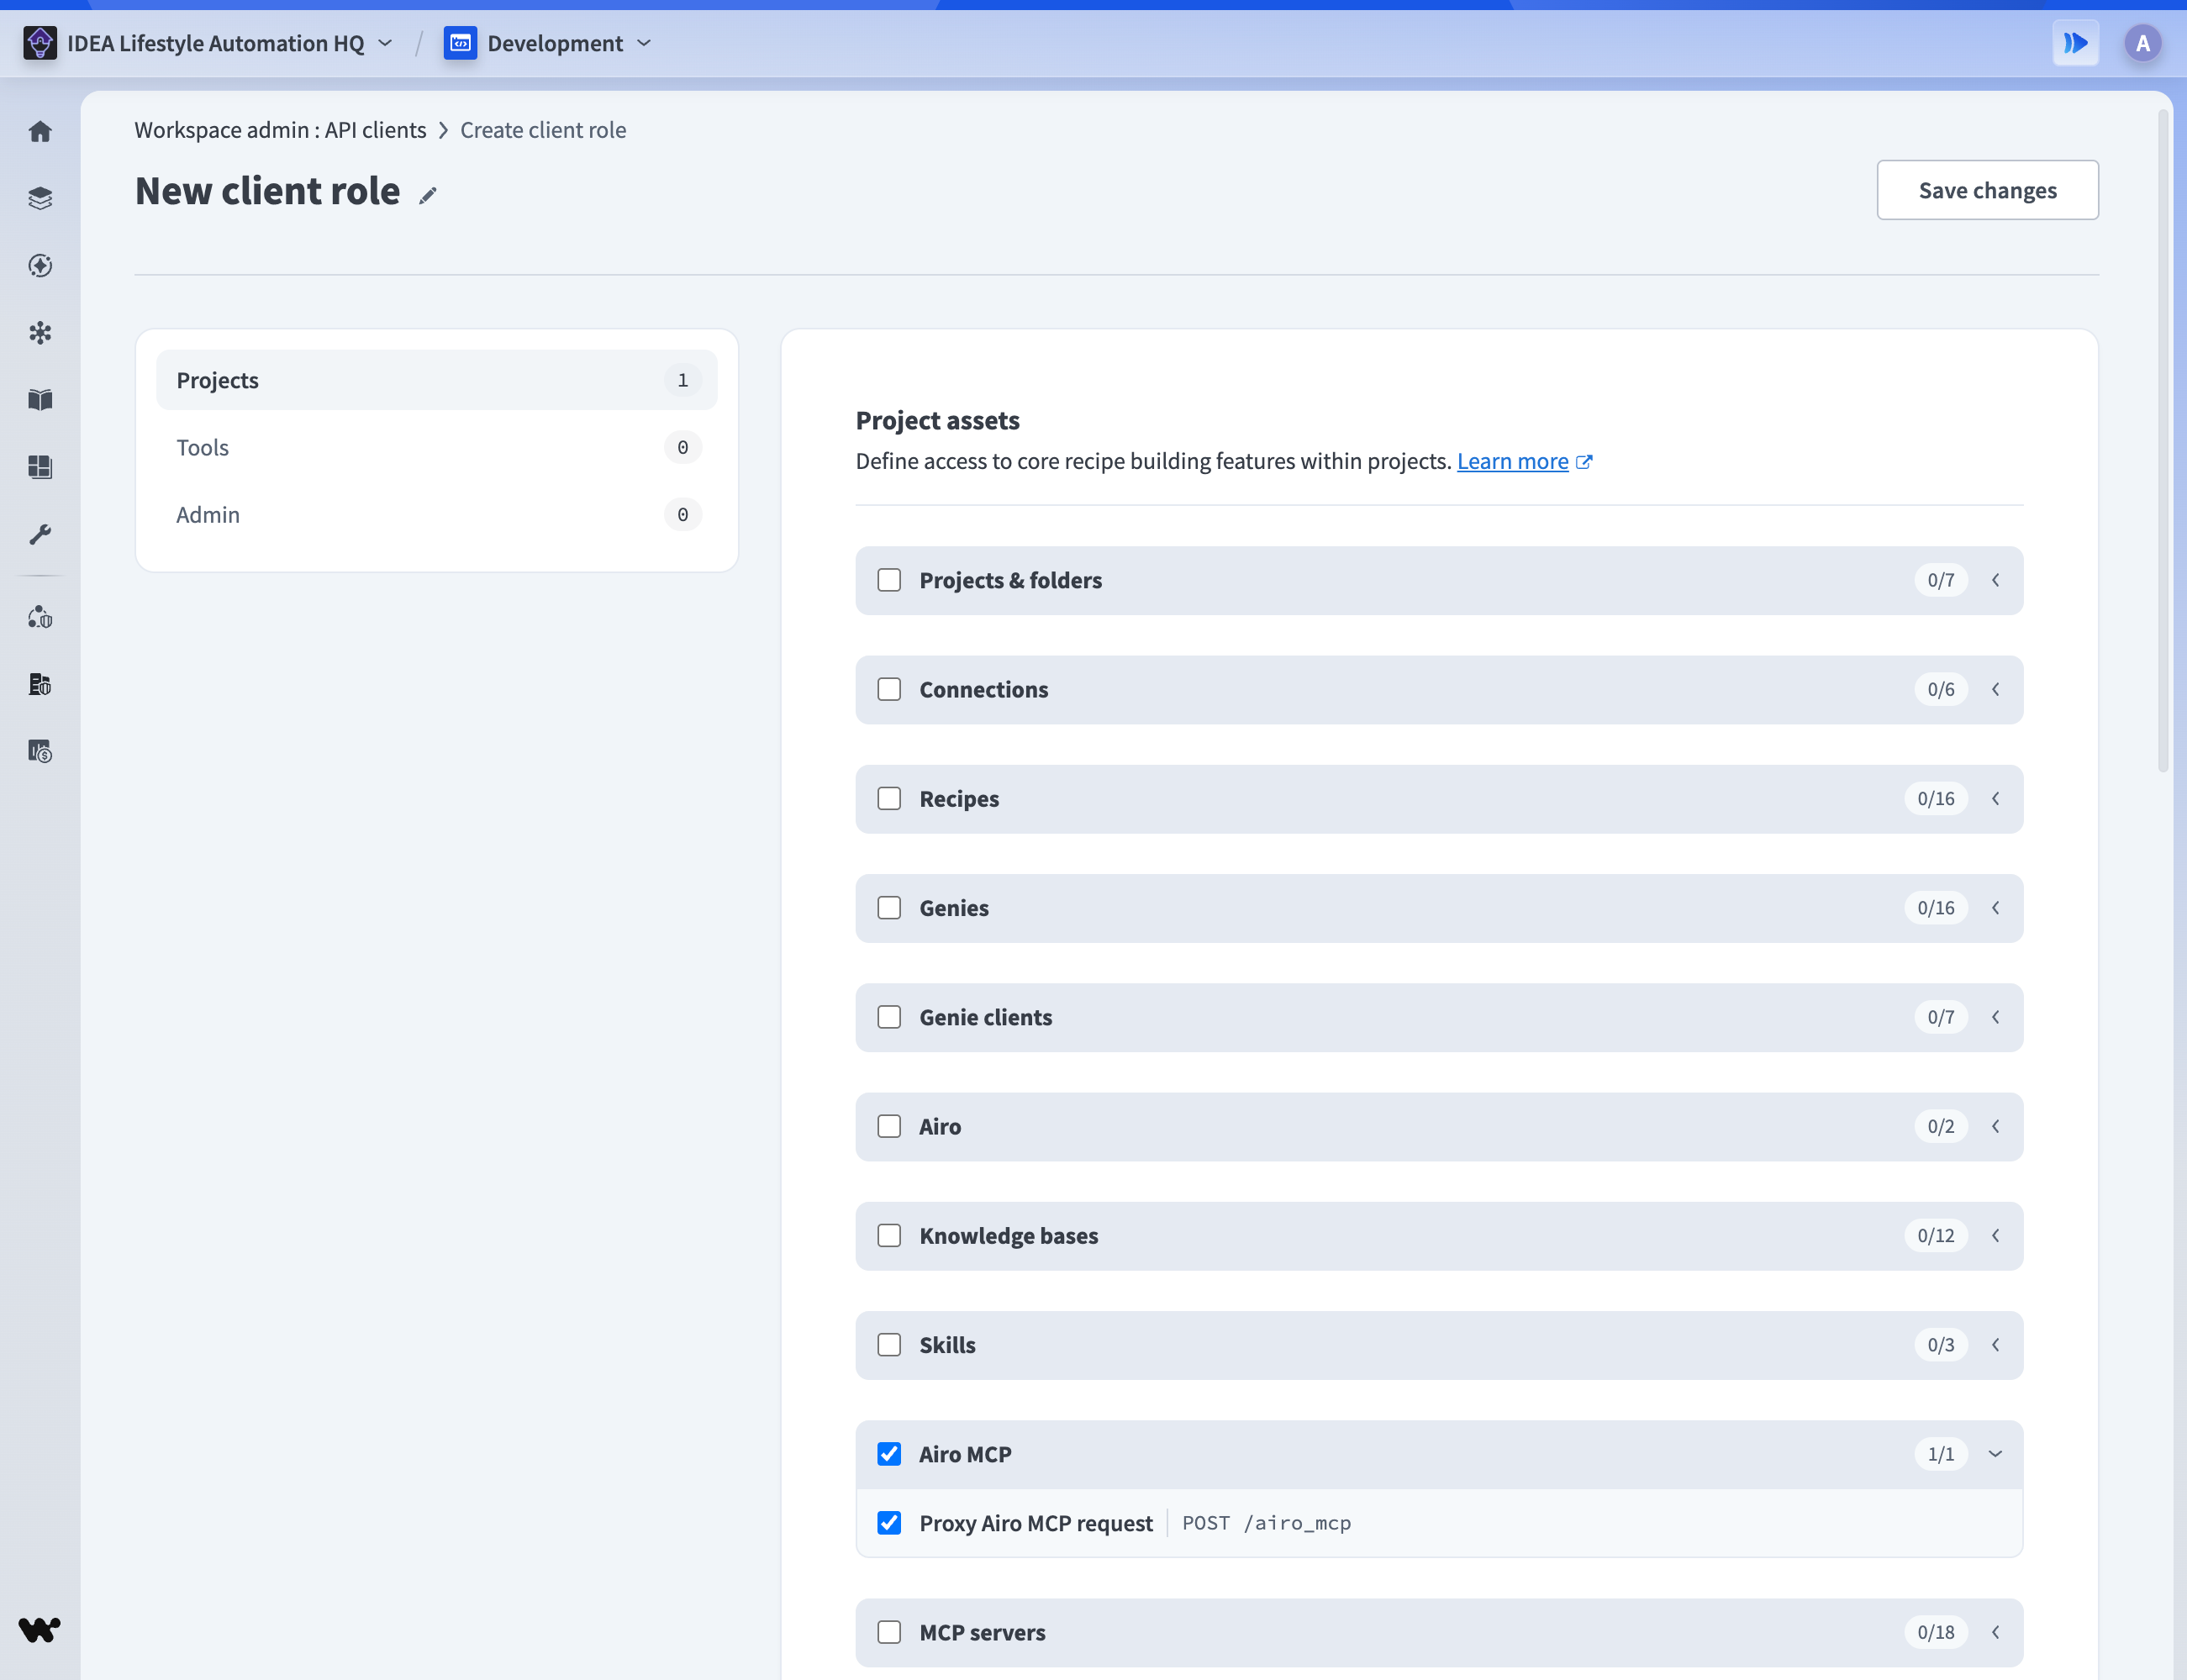2187x1680 pixels.
Task: Click the Knowledge bases 0/12 count badge
Action: 1936,1235
